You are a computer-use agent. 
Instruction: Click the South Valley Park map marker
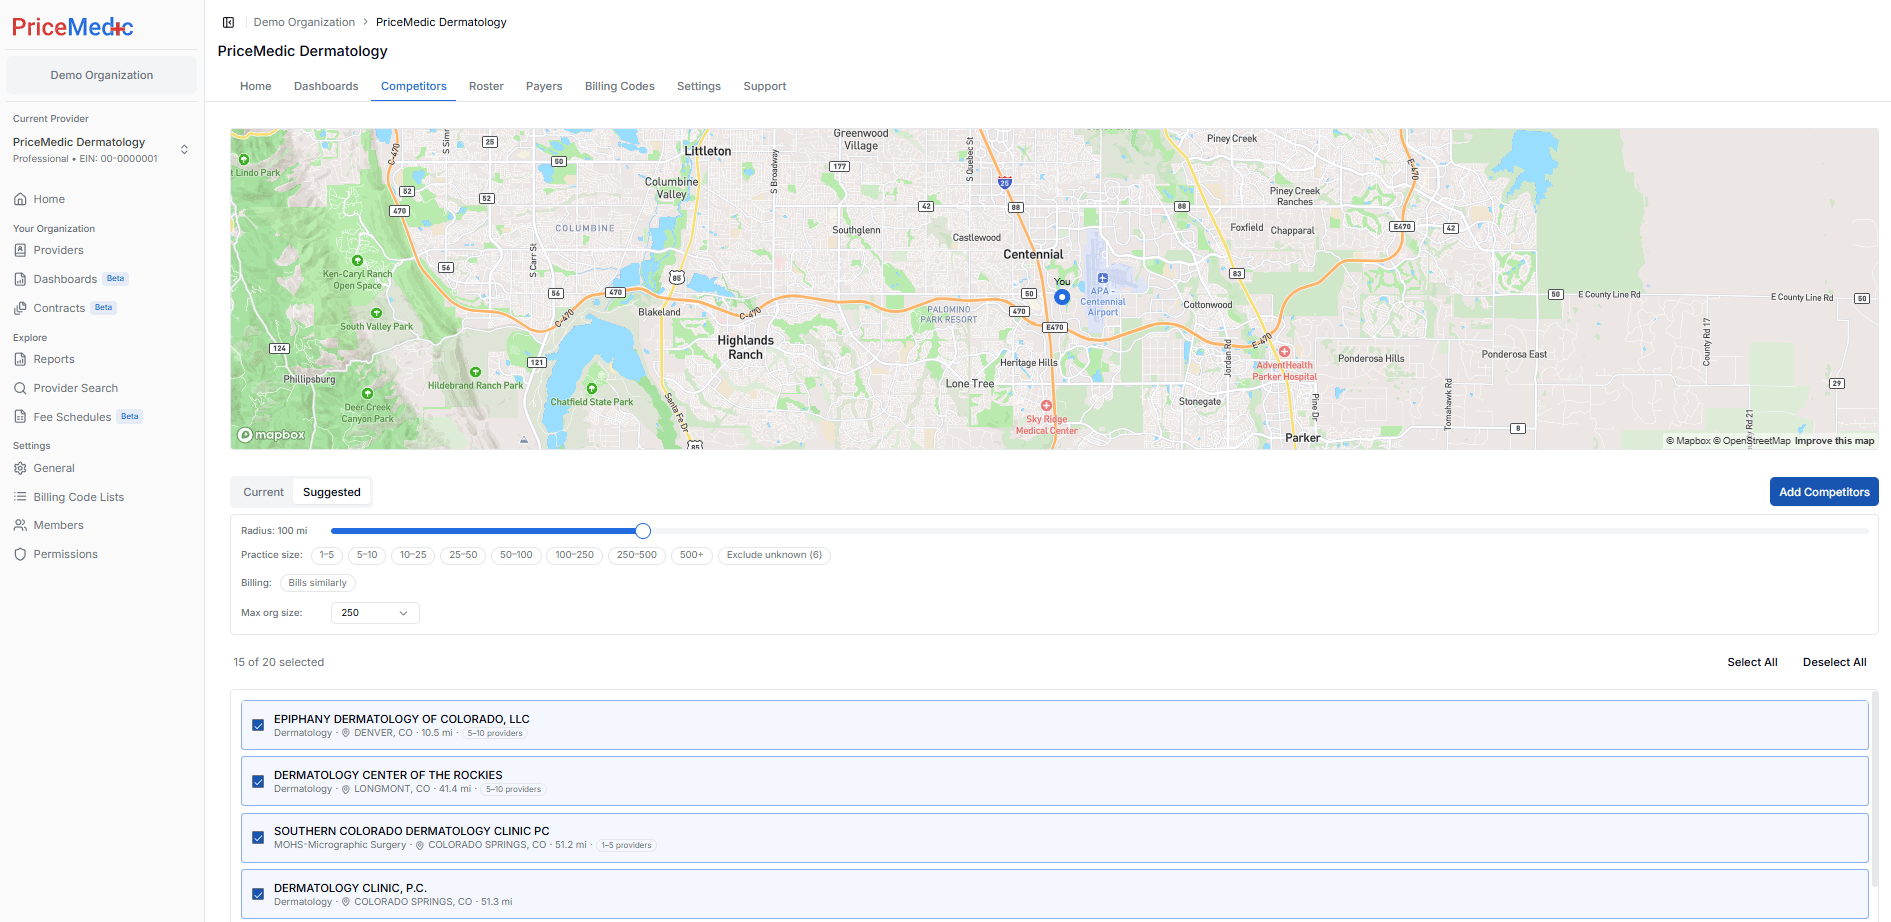coord(377,313)
